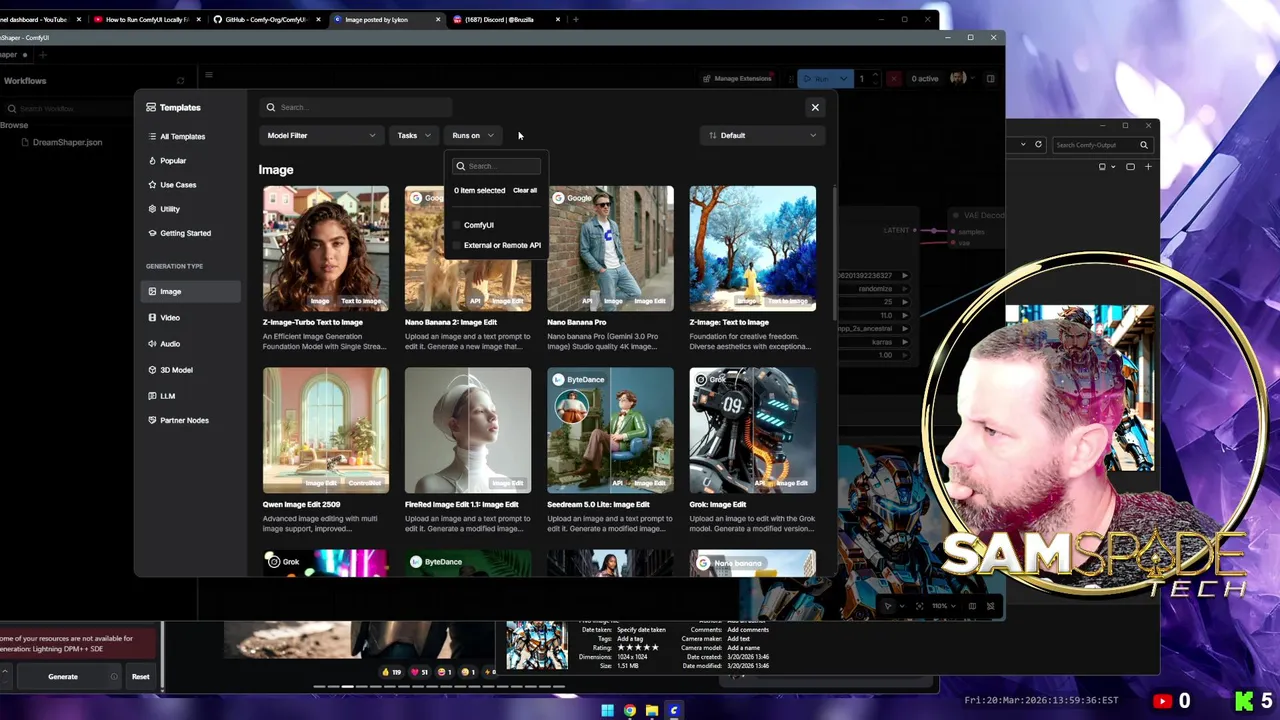Click the ComfyUI icon on the taskbar
The image size is (1280, 720).
pos(674,711)
